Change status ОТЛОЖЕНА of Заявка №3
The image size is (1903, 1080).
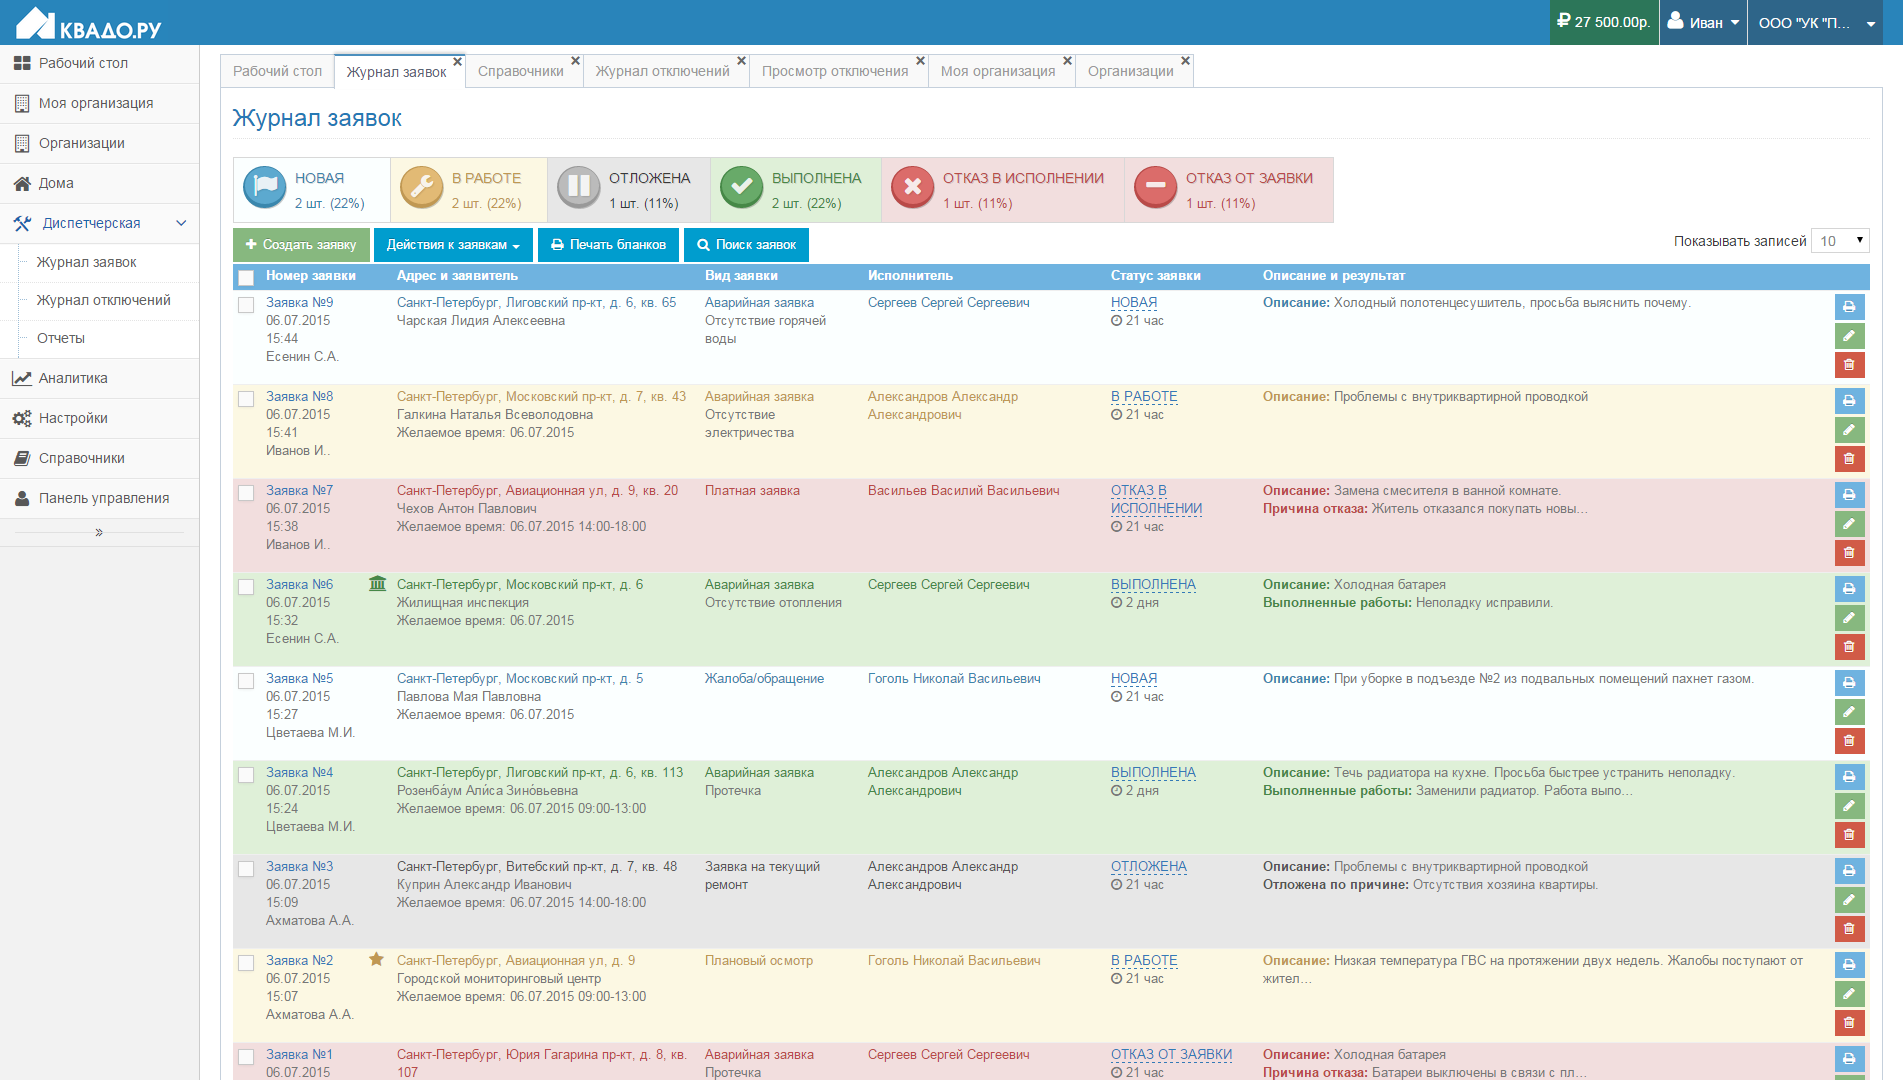[1149, 866]
